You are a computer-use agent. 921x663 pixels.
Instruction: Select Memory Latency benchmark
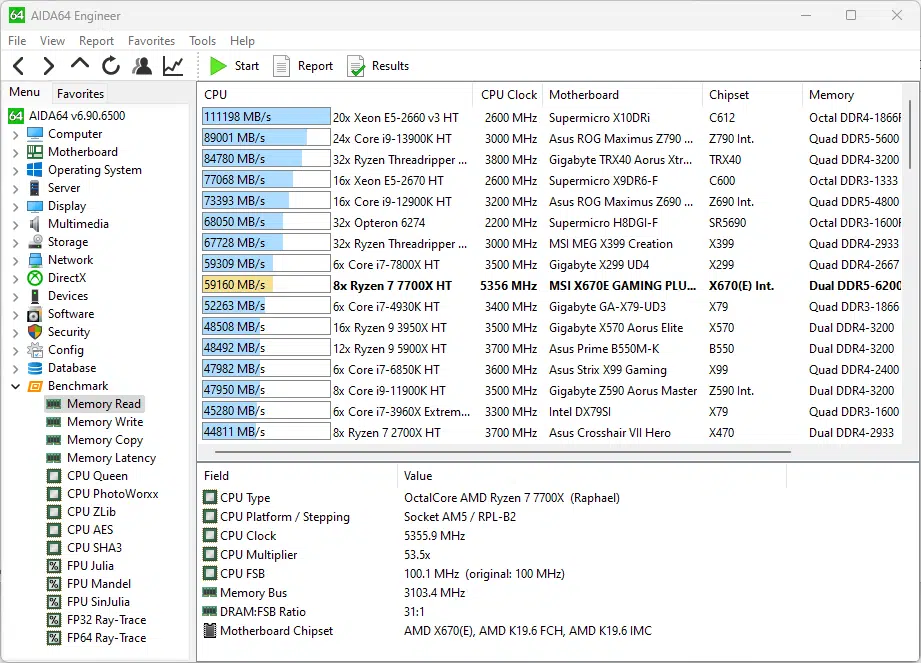[111, 458]
